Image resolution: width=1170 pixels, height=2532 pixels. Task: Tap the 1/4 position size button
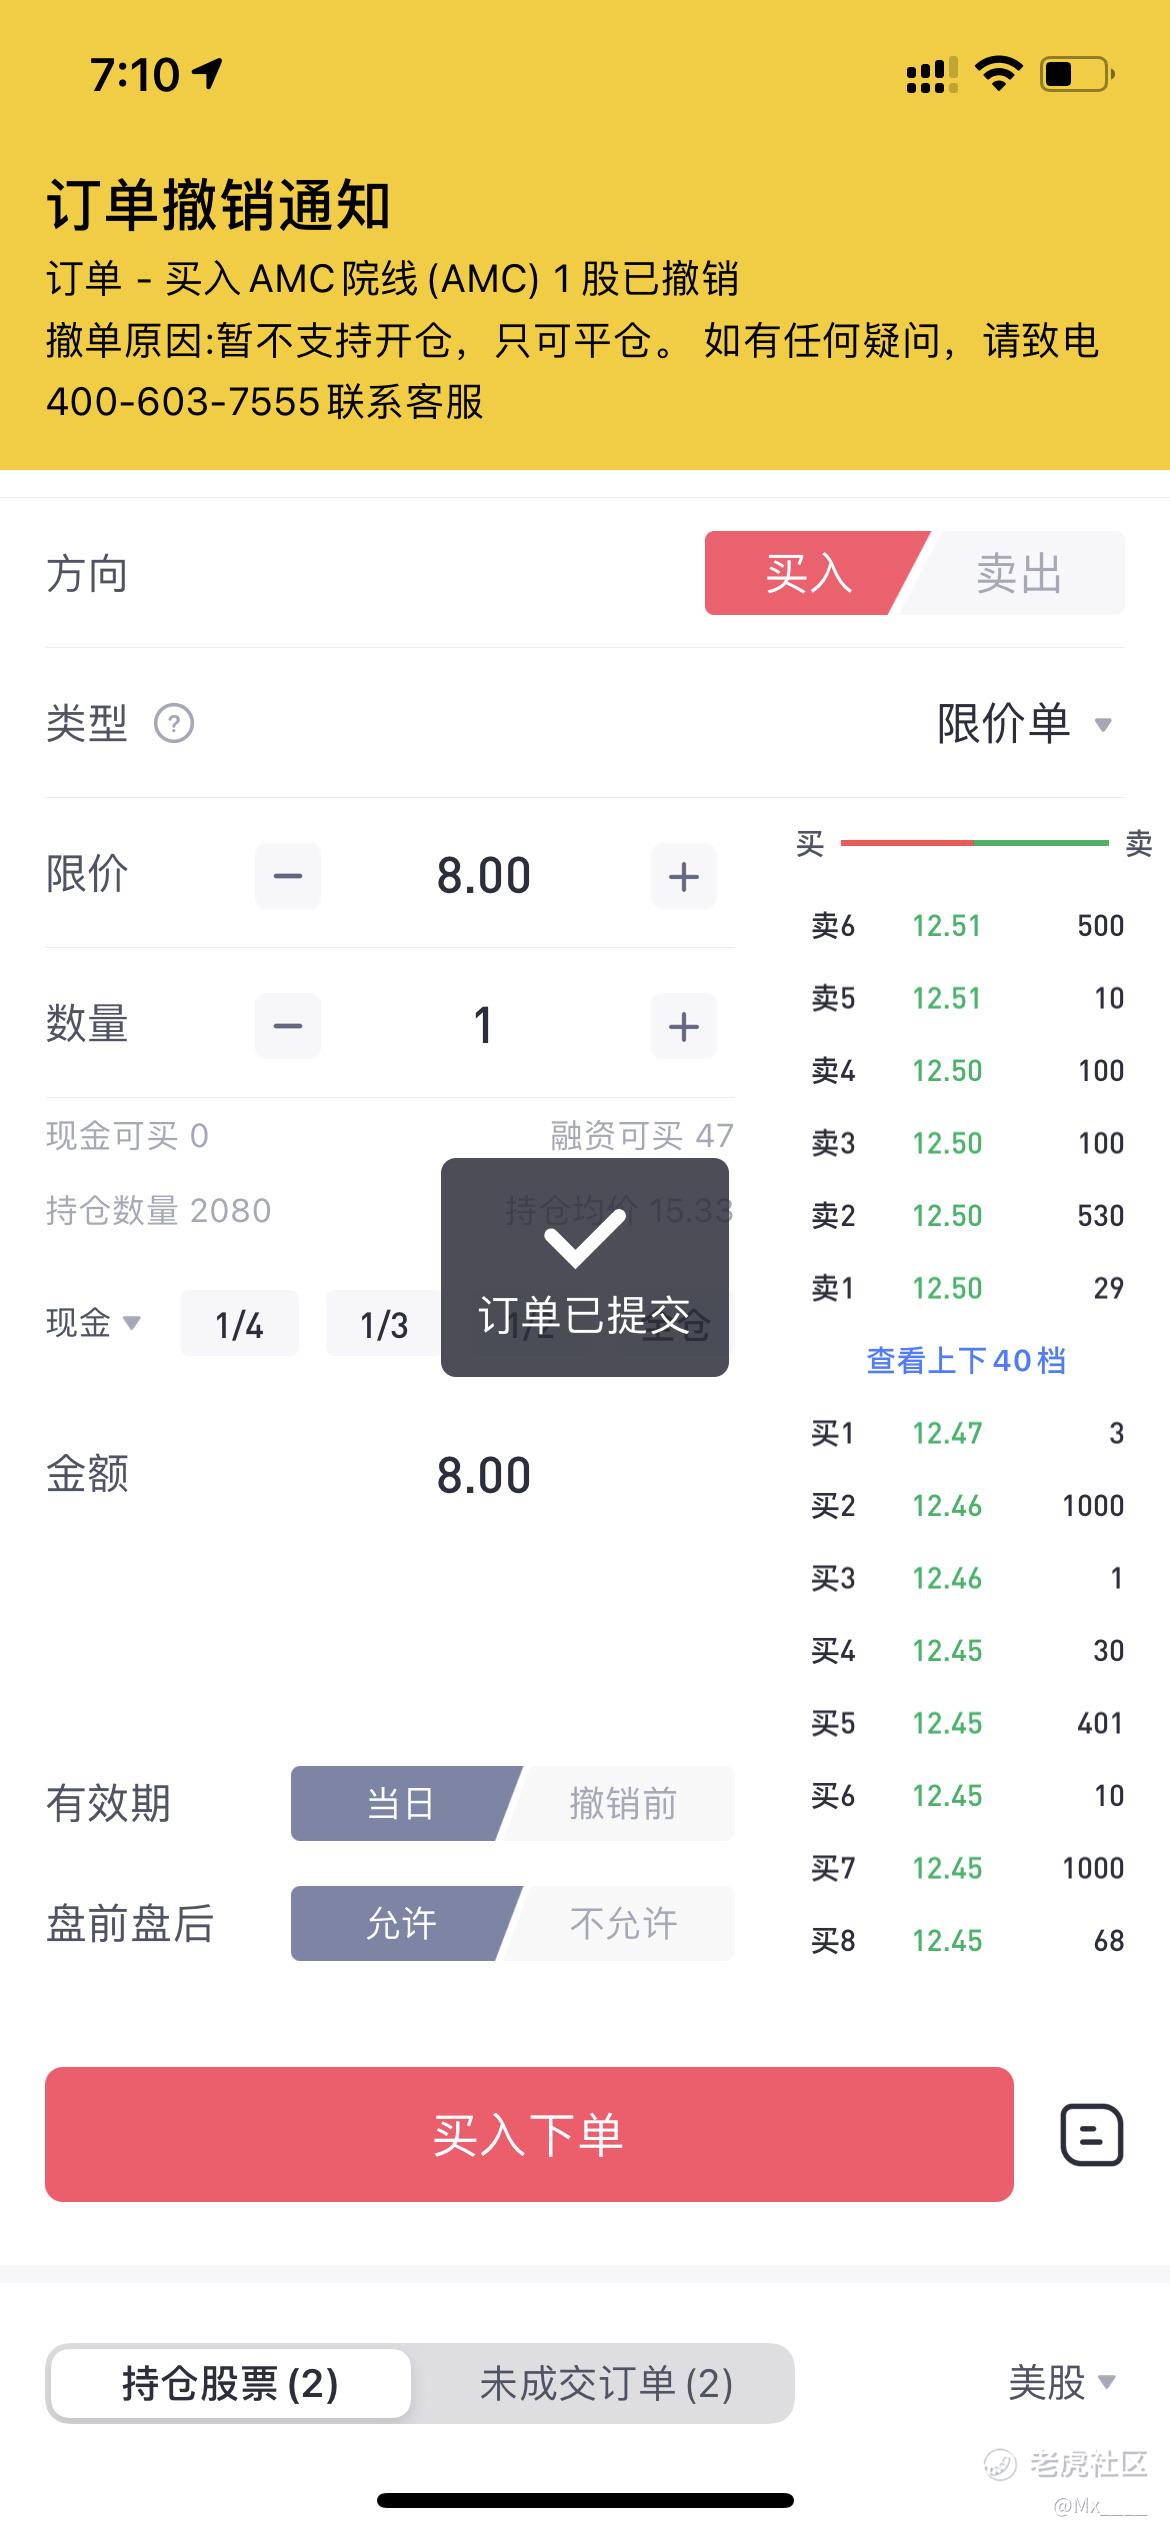(239, 1324)
